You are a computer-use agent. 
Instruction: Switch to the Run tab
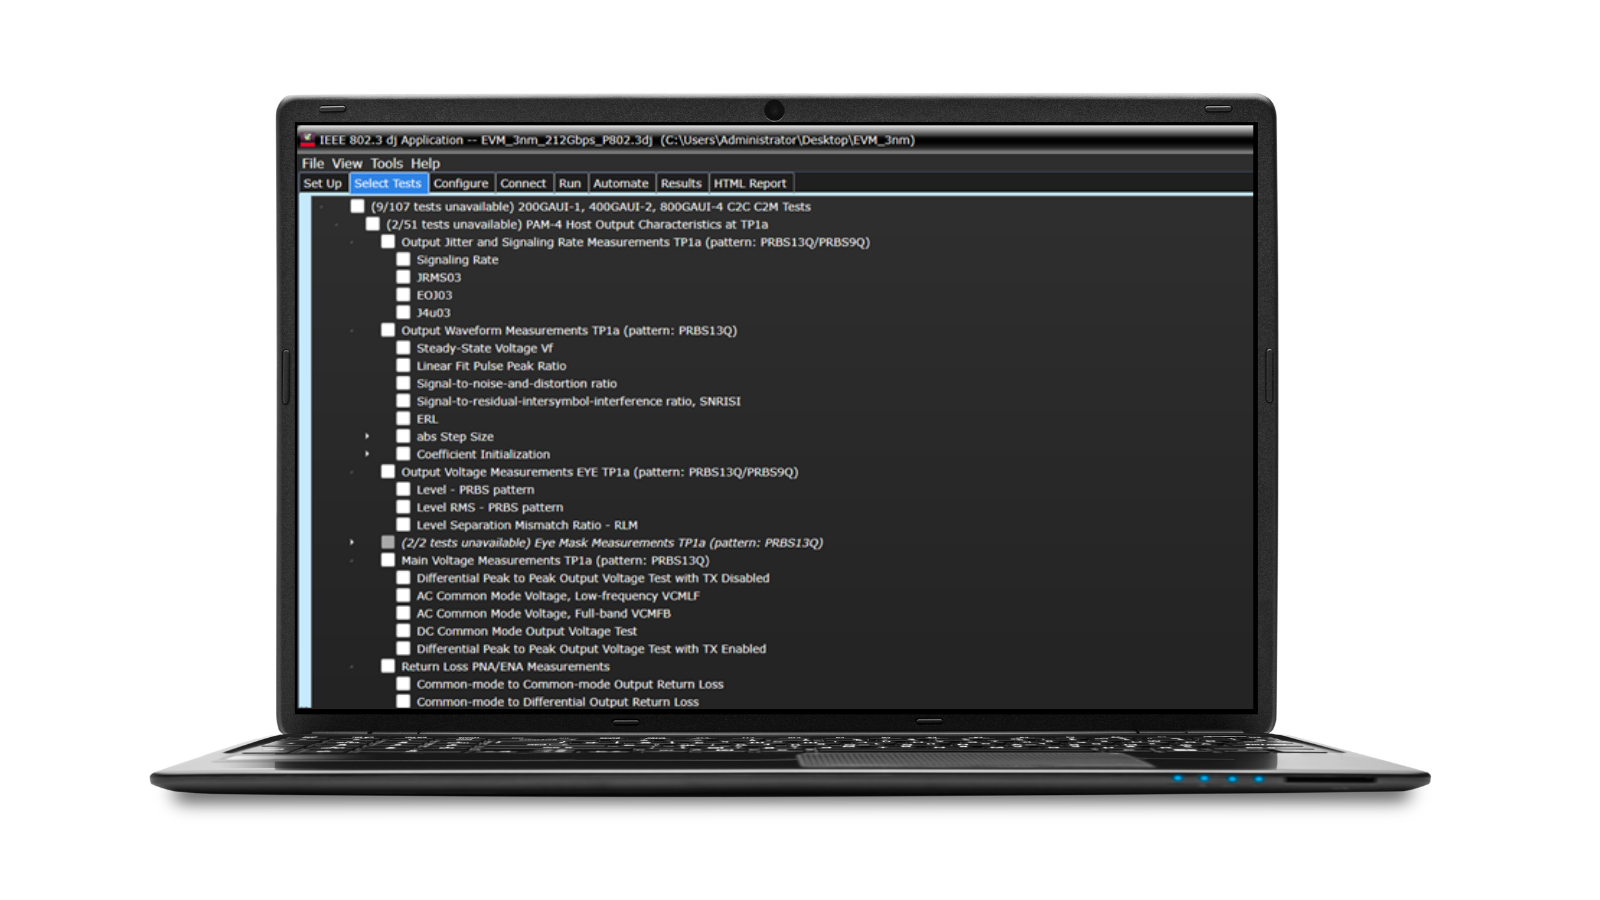point(570,183)
